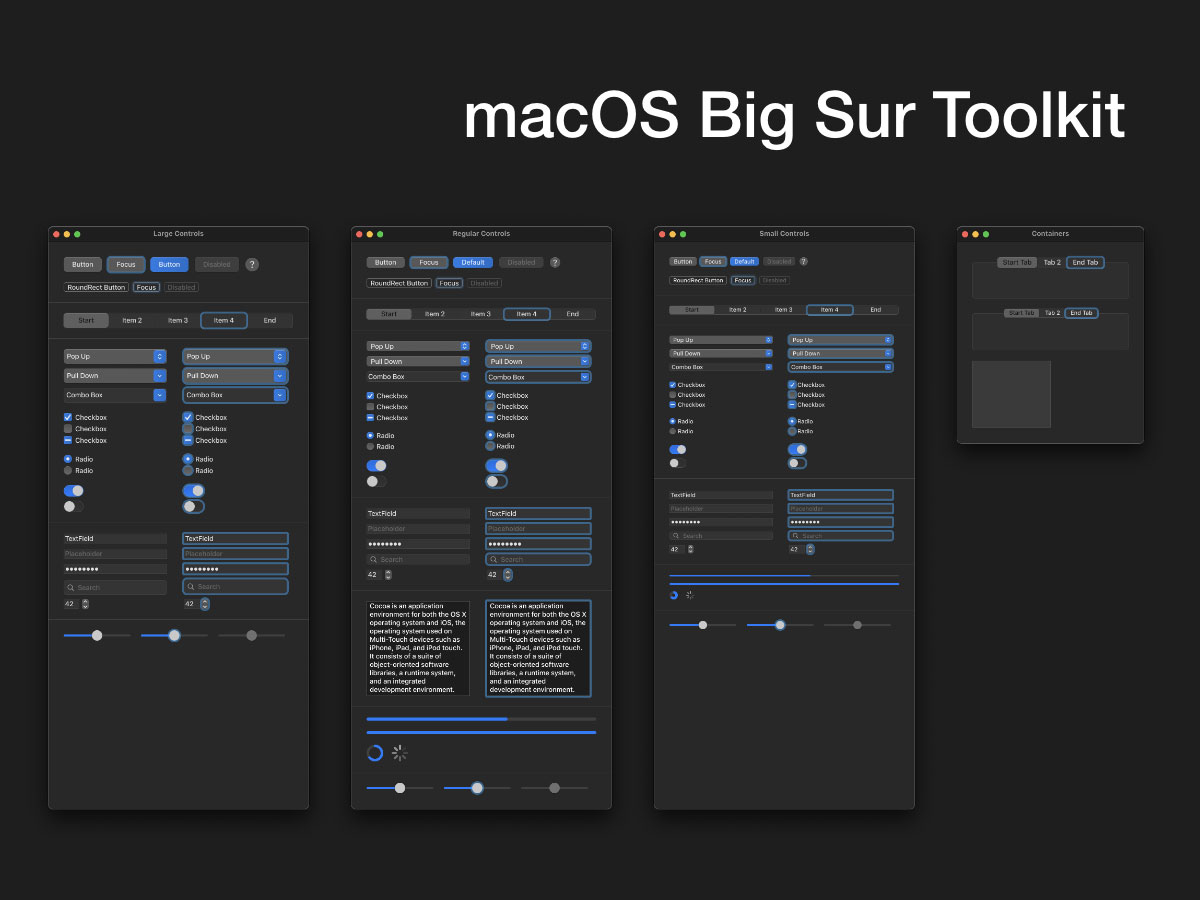Viewport: 1200px width, 900px height.
Task: Switch to Tab 2 in the larger Containers tab view
Action: (1052, 262)
